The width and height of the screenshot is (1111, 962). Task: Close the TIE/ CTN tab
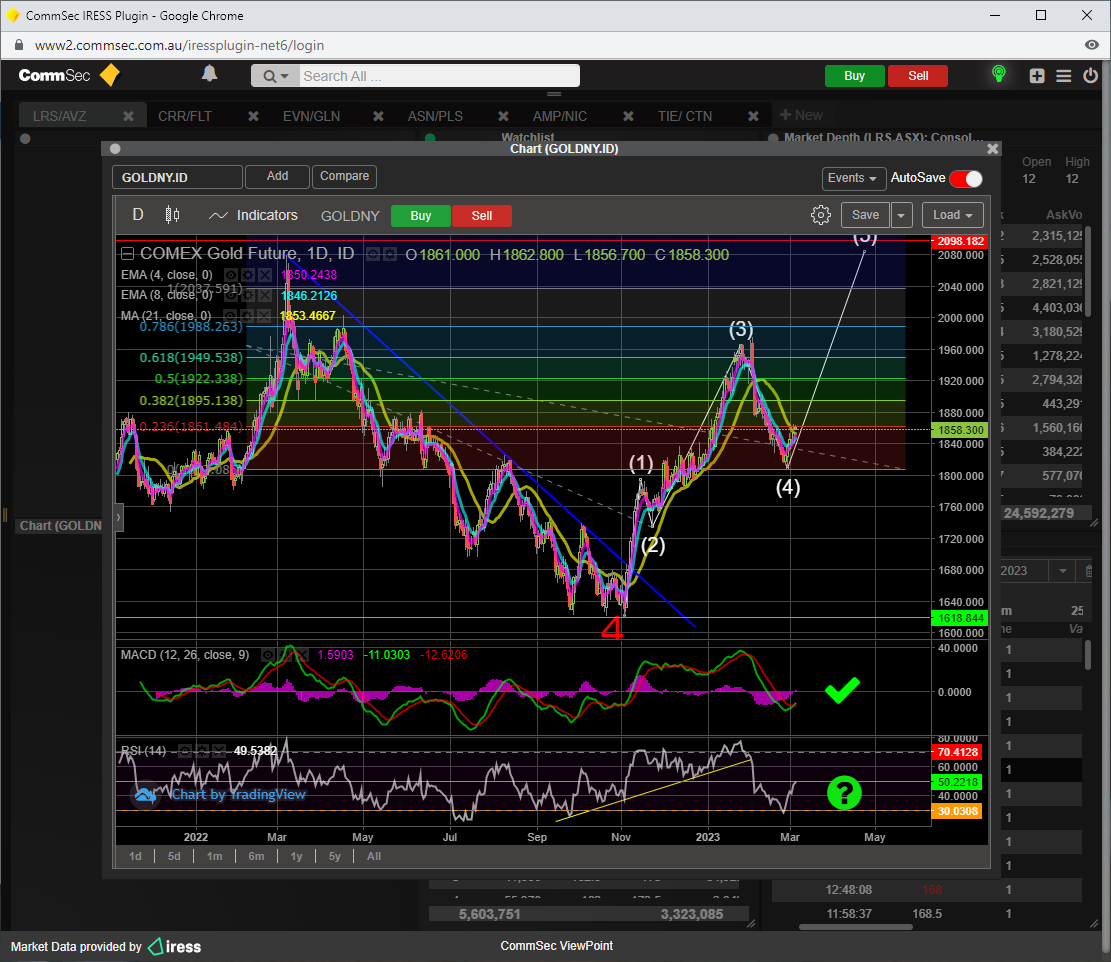753,116
